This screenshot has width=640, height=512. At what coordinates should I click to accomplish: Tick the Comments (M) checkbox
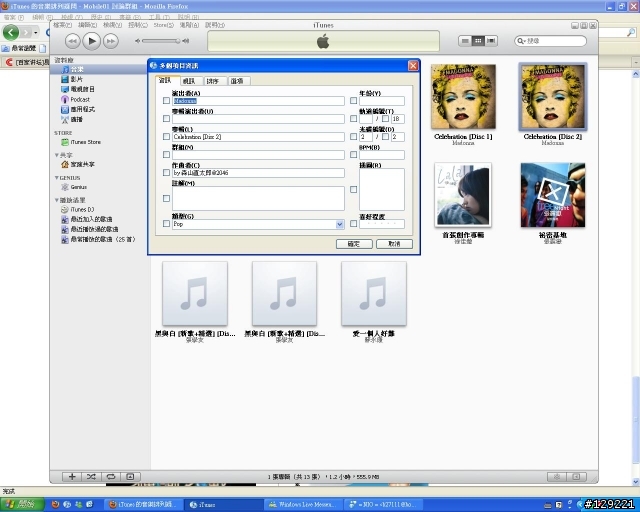(x=166, y=198)
